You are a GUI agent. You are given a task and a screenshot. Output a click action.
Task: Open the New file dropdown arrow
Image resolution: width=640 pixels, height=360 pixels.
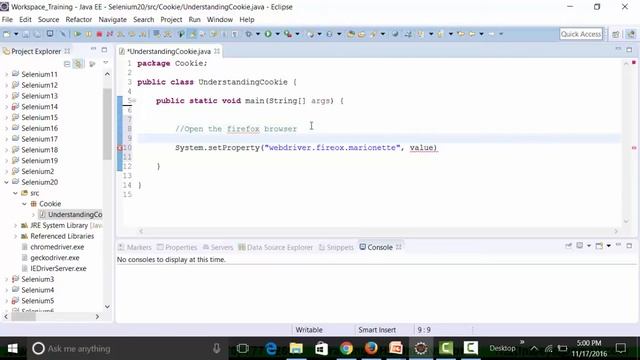[16, 34]
